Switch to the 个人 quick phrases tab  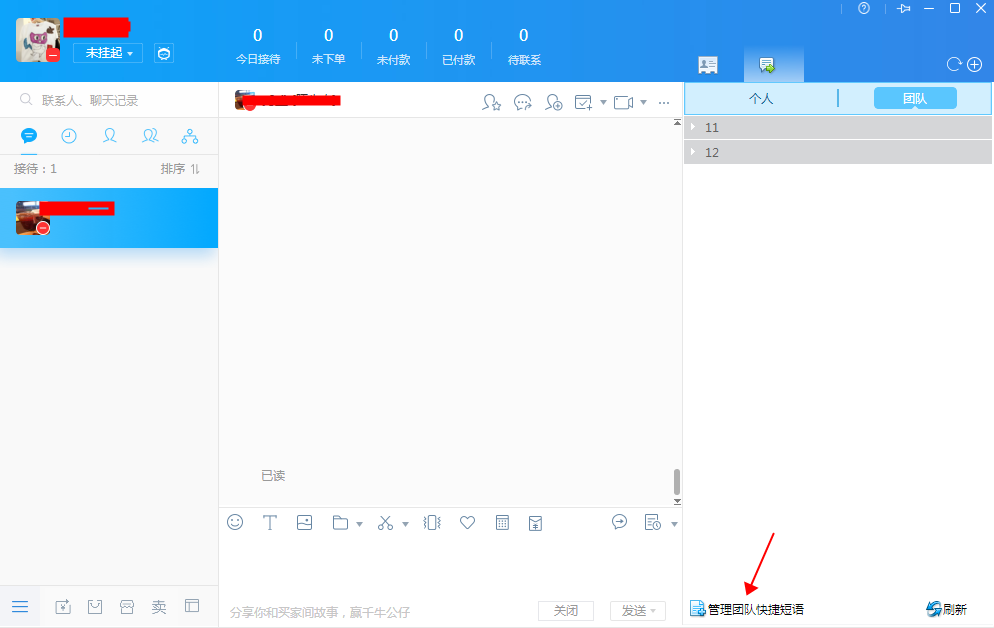tap(761, 98)
